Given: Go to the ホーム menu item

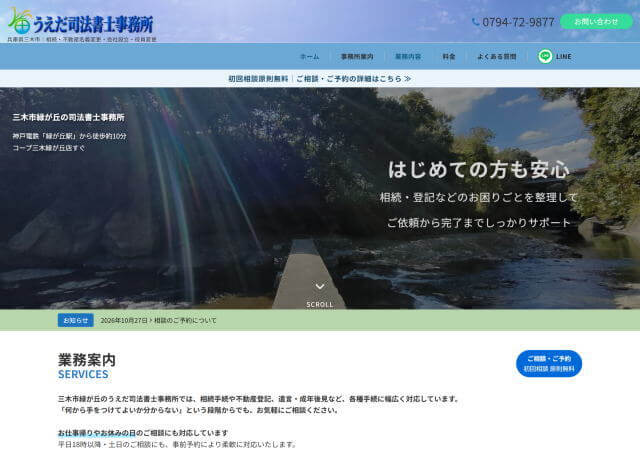Looking at the screenshot, I should pyautogui.click(x=310, y=56).
